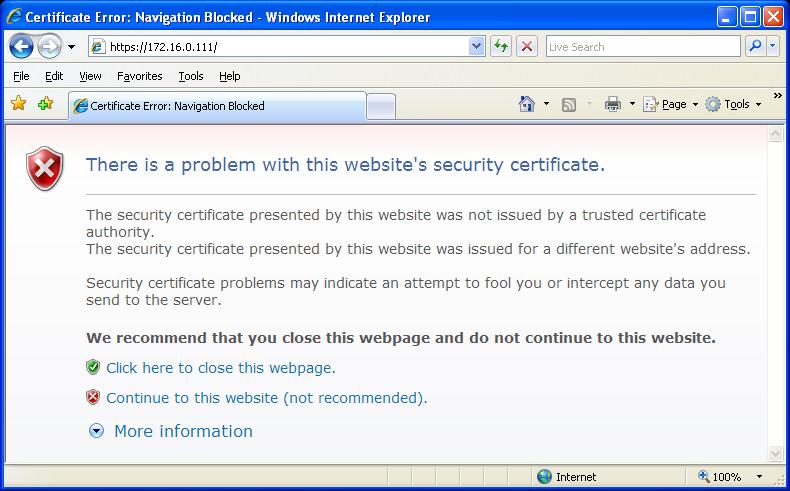Open the View menu

[90, 76]
